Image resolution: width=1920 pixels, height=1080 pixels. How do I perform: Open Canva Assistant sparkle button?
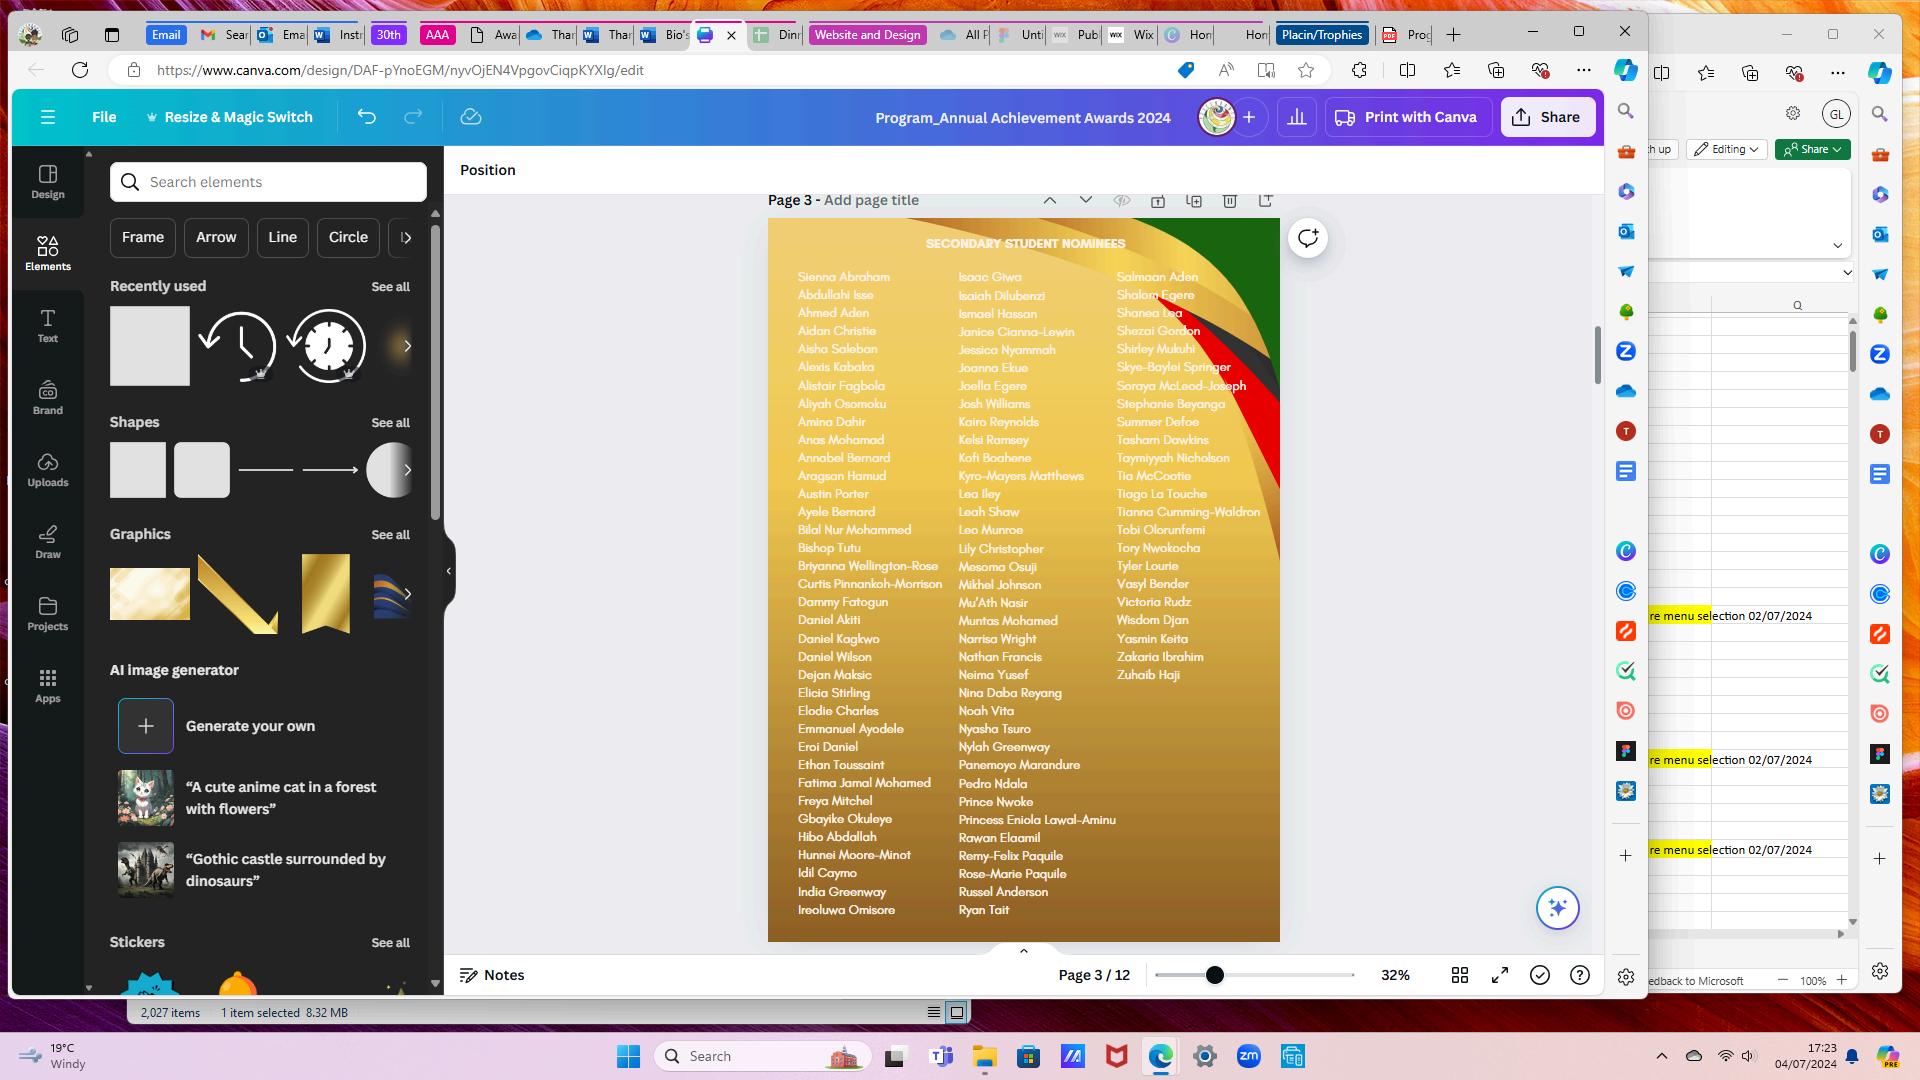1557,908
